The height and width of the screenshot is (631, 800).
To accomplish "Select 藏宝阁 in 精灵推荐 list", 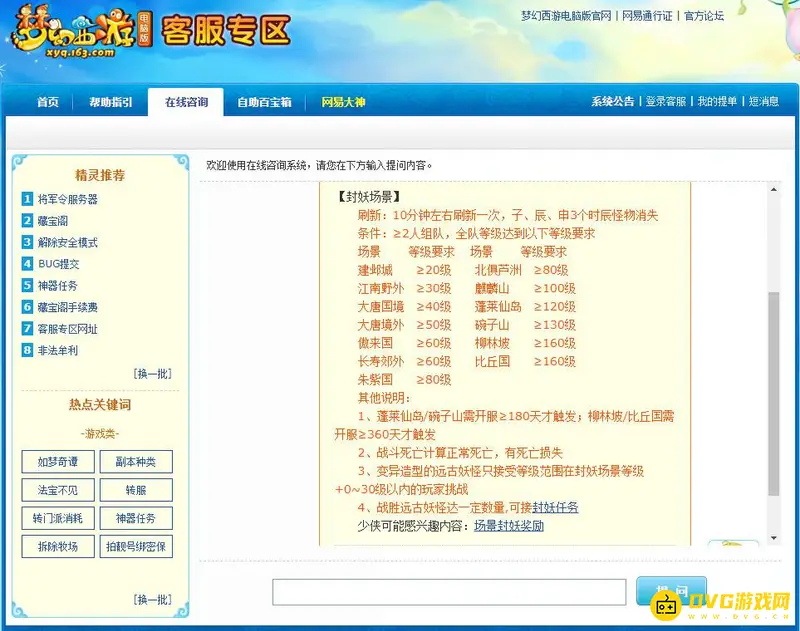I will [53, 221].
